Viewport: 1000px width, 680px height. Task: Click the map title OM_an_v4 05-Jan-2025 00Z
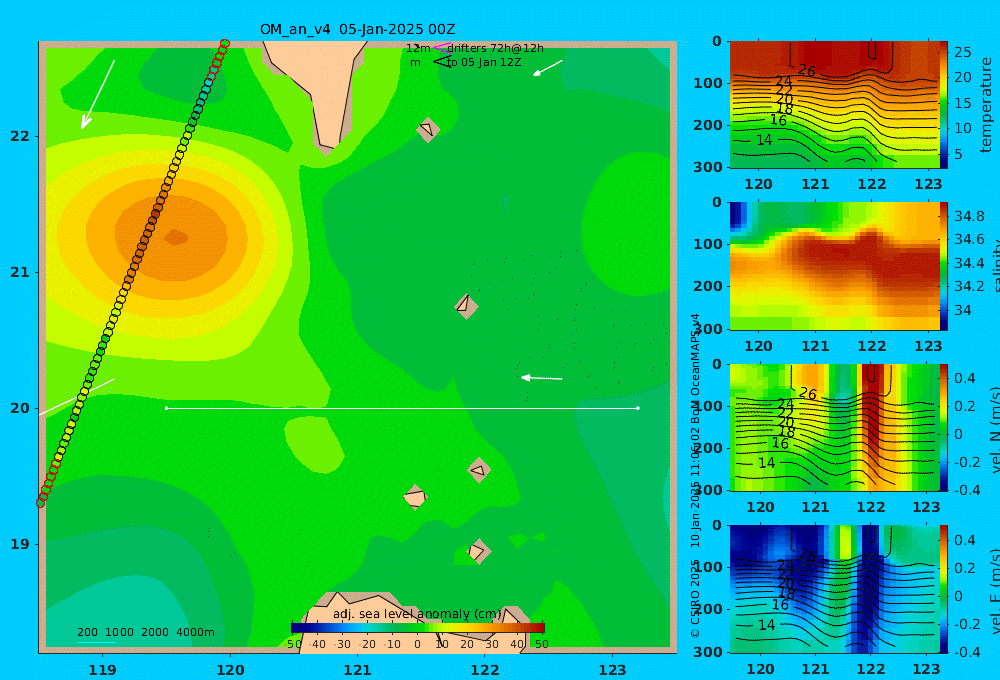pyautogui.click(x=357, y=29)
